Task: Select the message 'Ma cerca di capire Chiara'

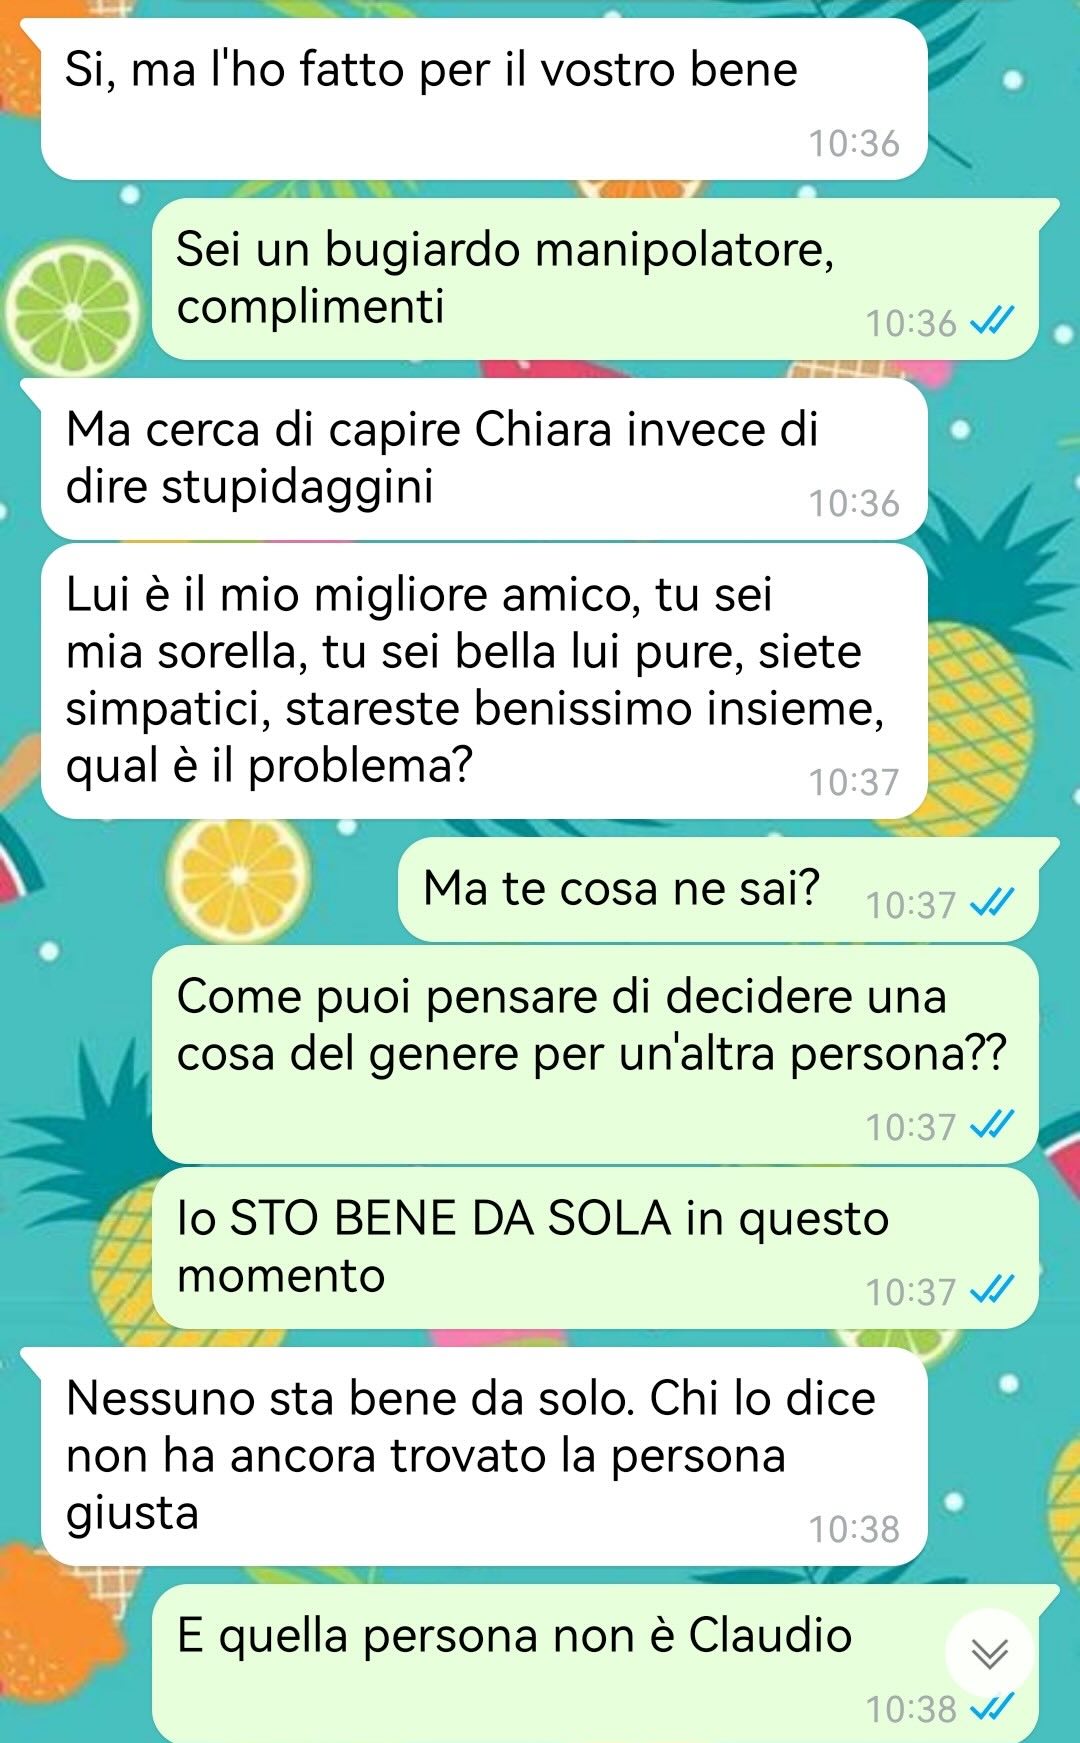Action: (x=484, y=459)
